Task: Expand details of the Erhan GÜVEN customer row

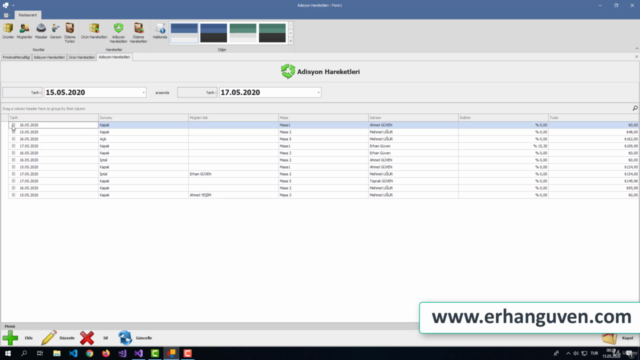Action: point(13,174)
